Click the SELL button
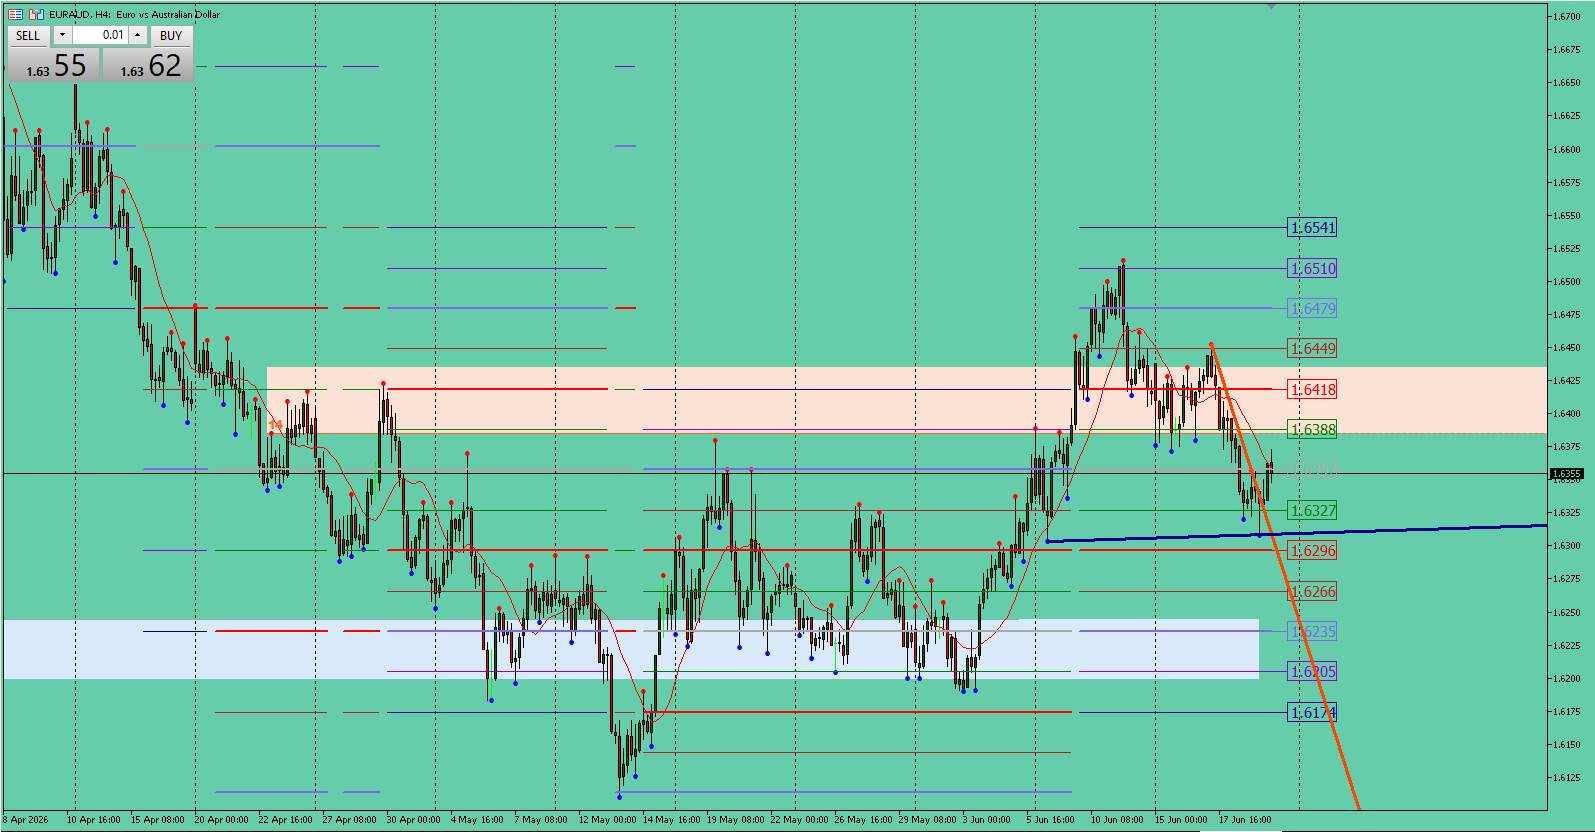Image resolution: width=1595 pixels, height=832 pixels. (28, 35)
